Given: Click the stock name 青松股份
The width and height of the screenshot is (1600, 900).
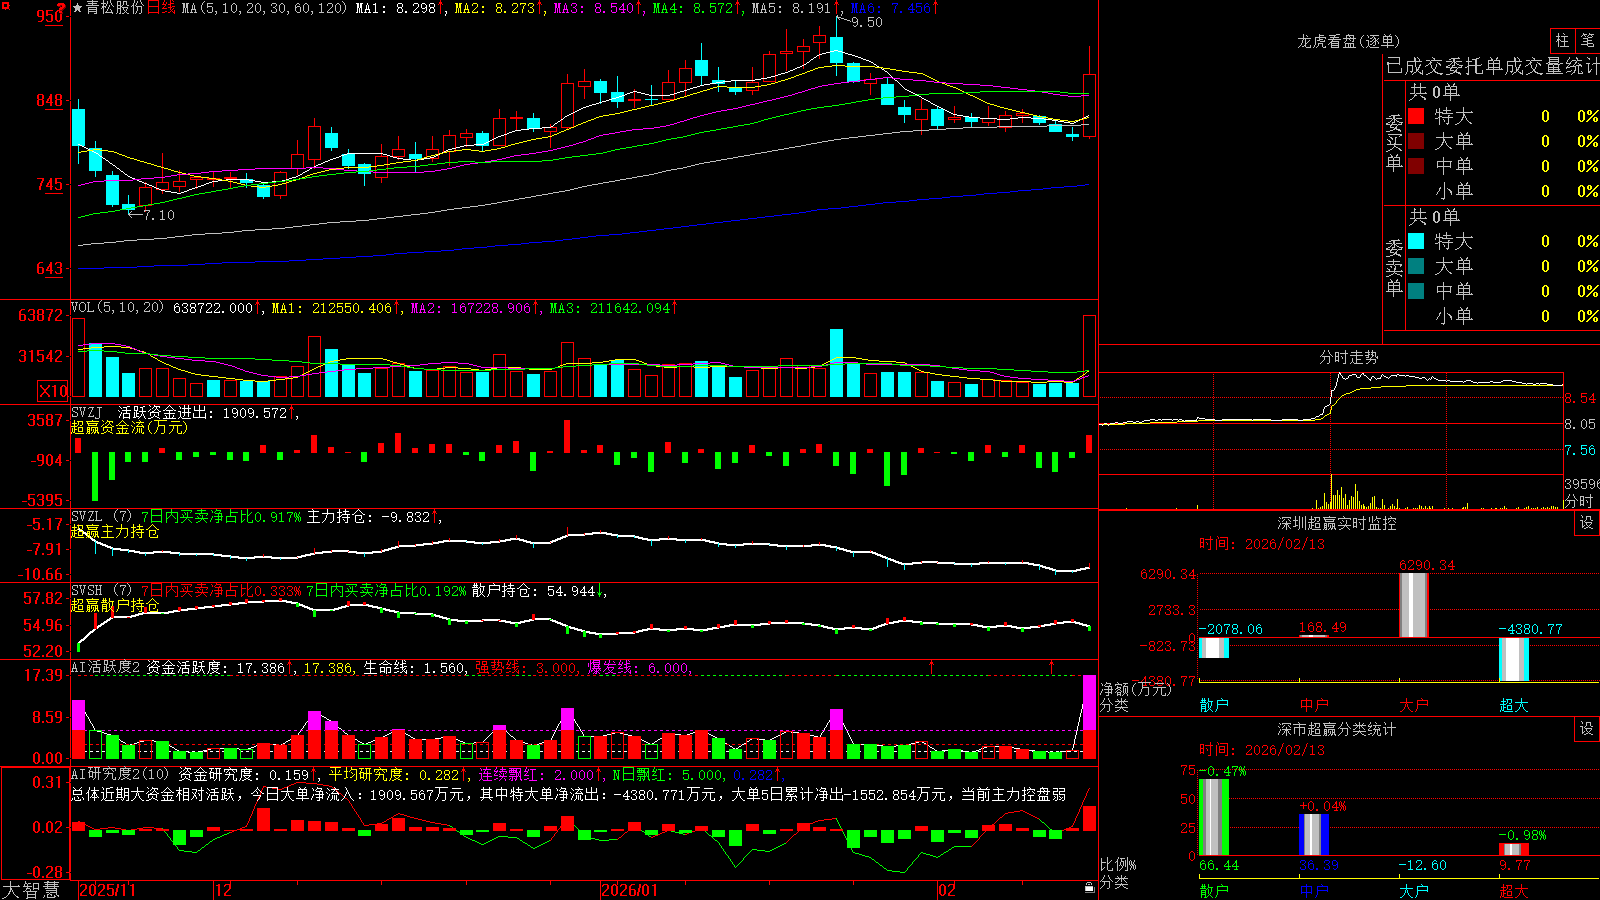Looking at the screenshot, I should click(x=114, y=8).
